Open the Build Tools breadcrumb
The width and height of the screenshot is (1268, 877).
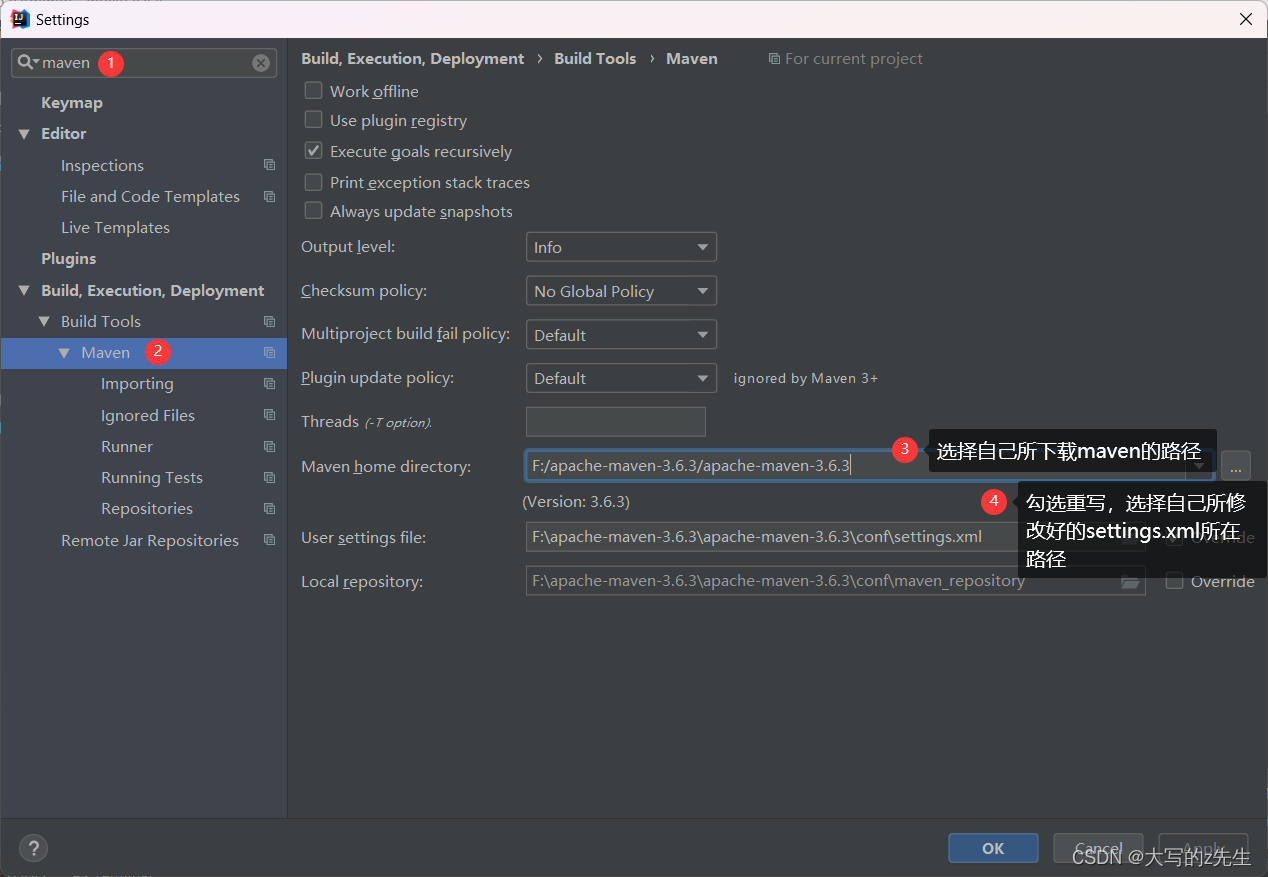(595, 58)
